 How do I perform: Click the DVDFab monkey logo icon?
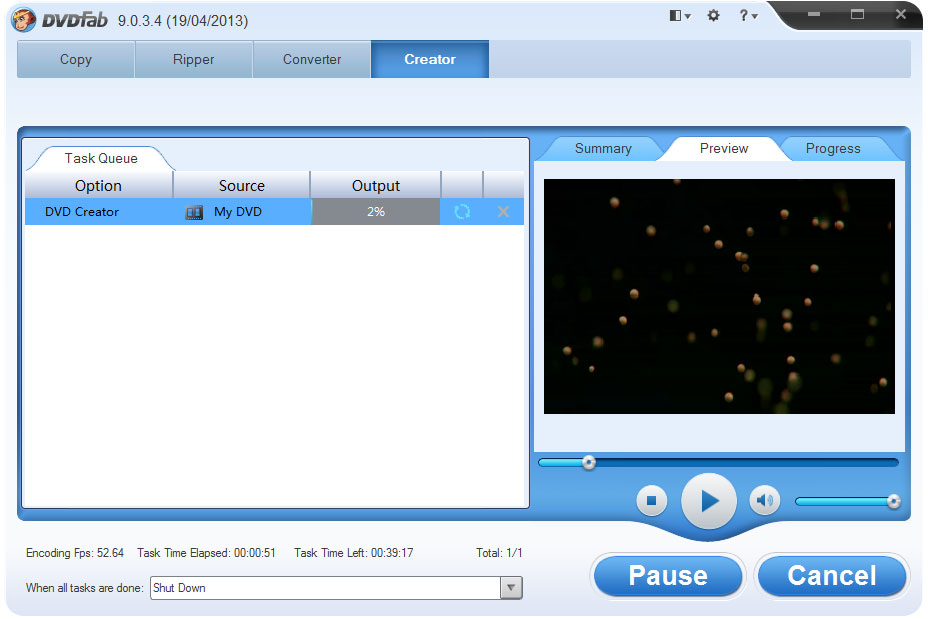click(x=23, y=21)
